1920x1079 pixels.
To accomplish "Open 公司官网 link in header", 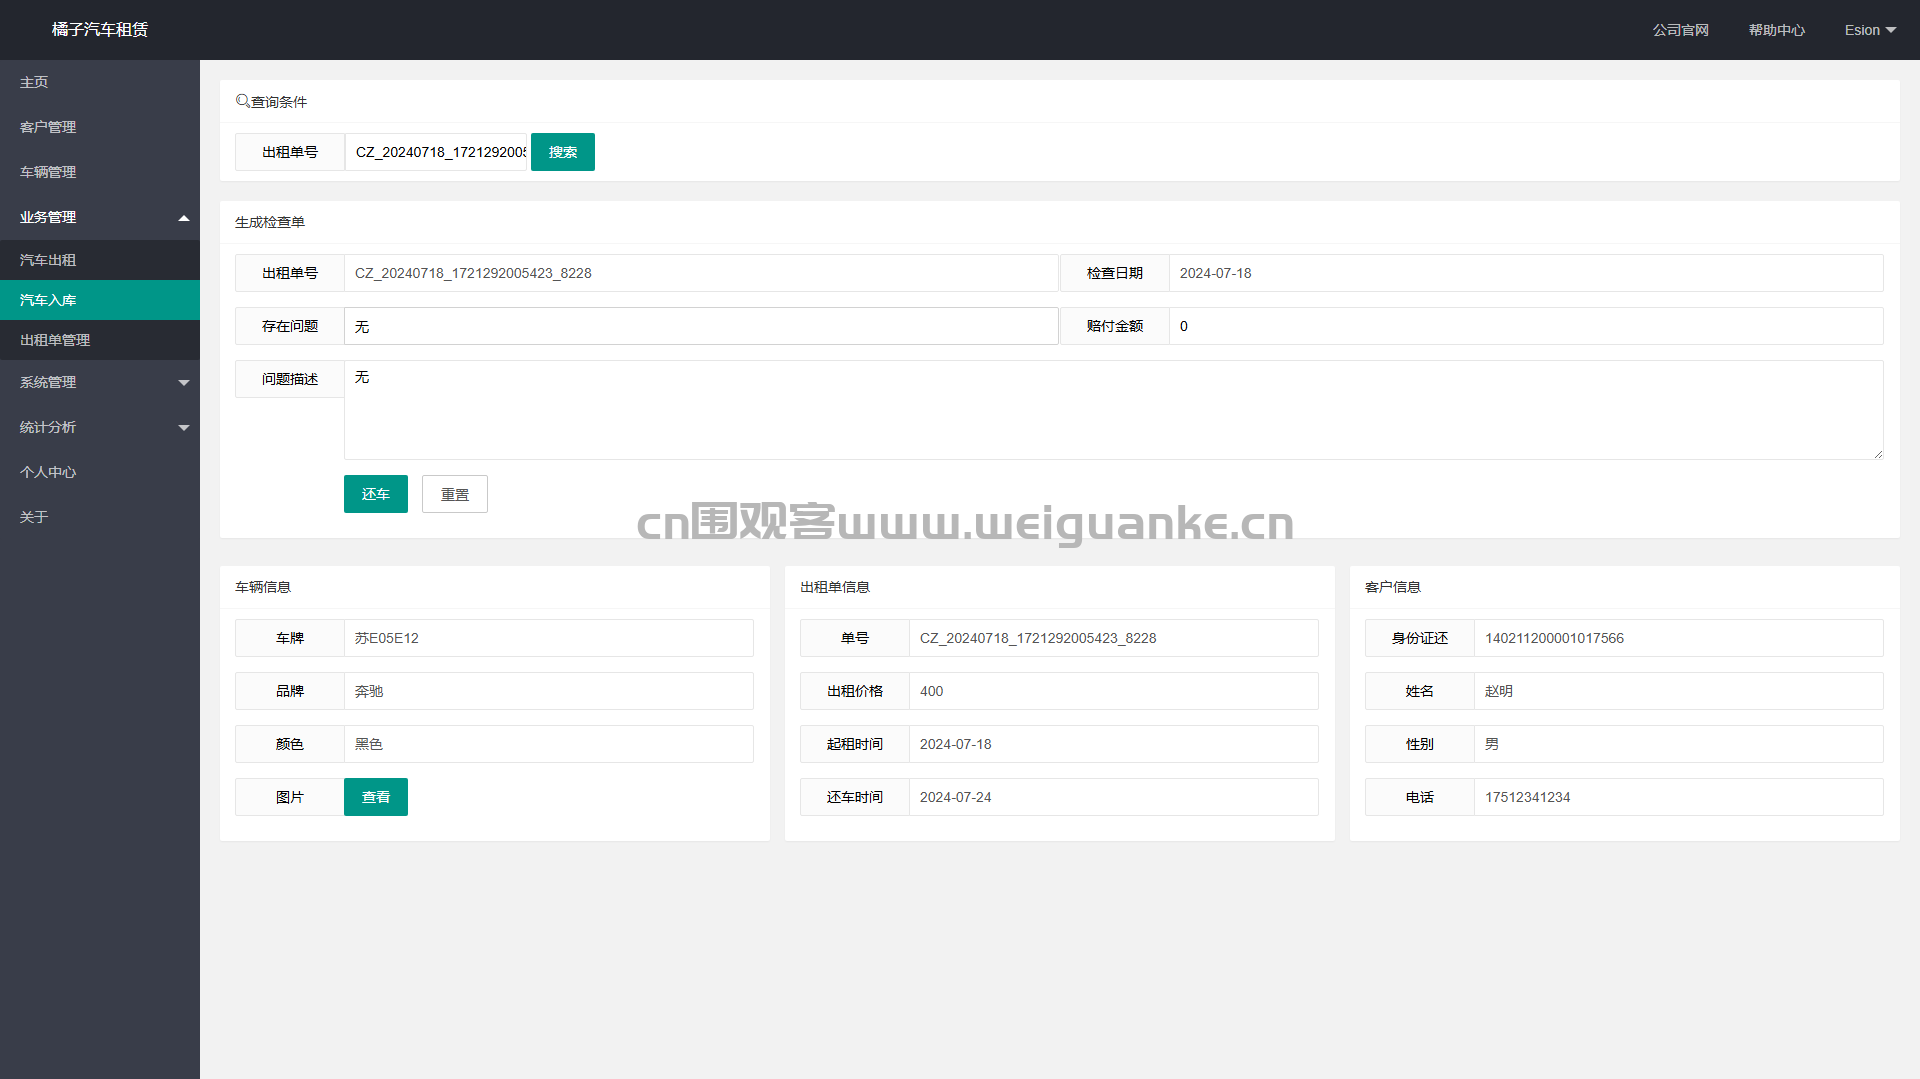I will point(1680,30).
